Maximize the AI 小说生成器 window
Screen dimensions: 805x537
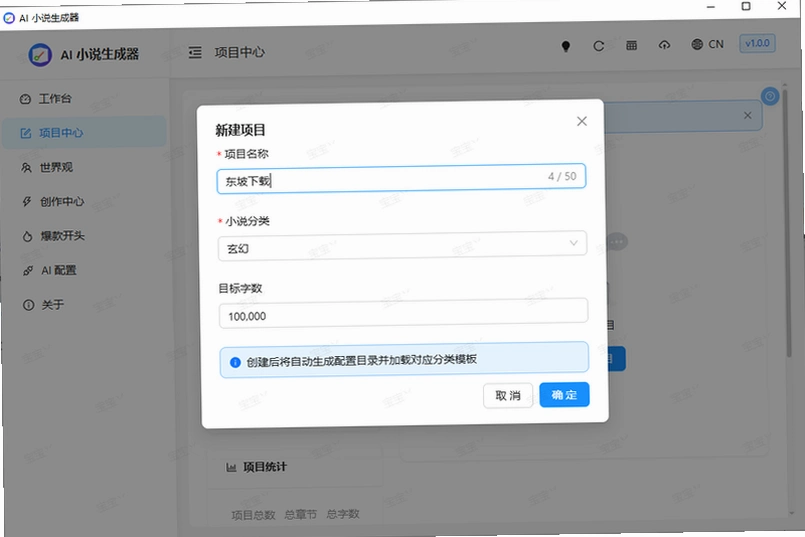(x=746, y=6)
